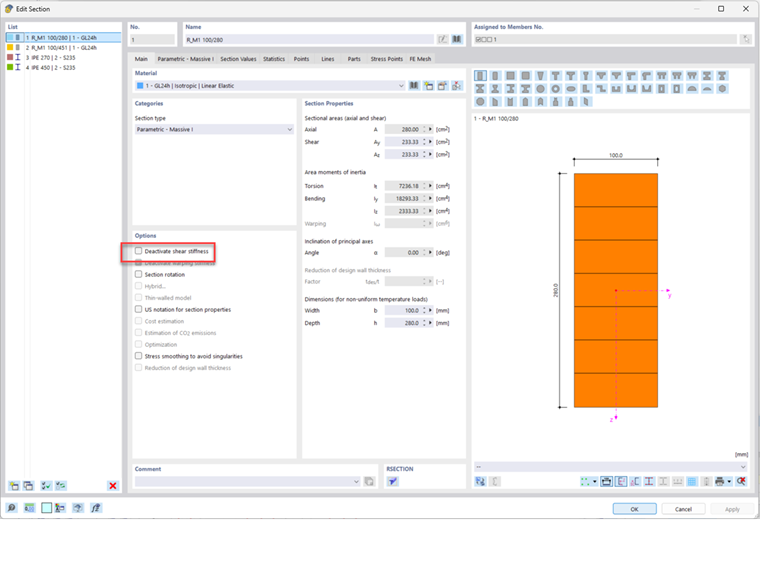The height and width of the screenshot is (570, 760).
Task: Click the new section icon under the list
Action: (x=14, y=486)
